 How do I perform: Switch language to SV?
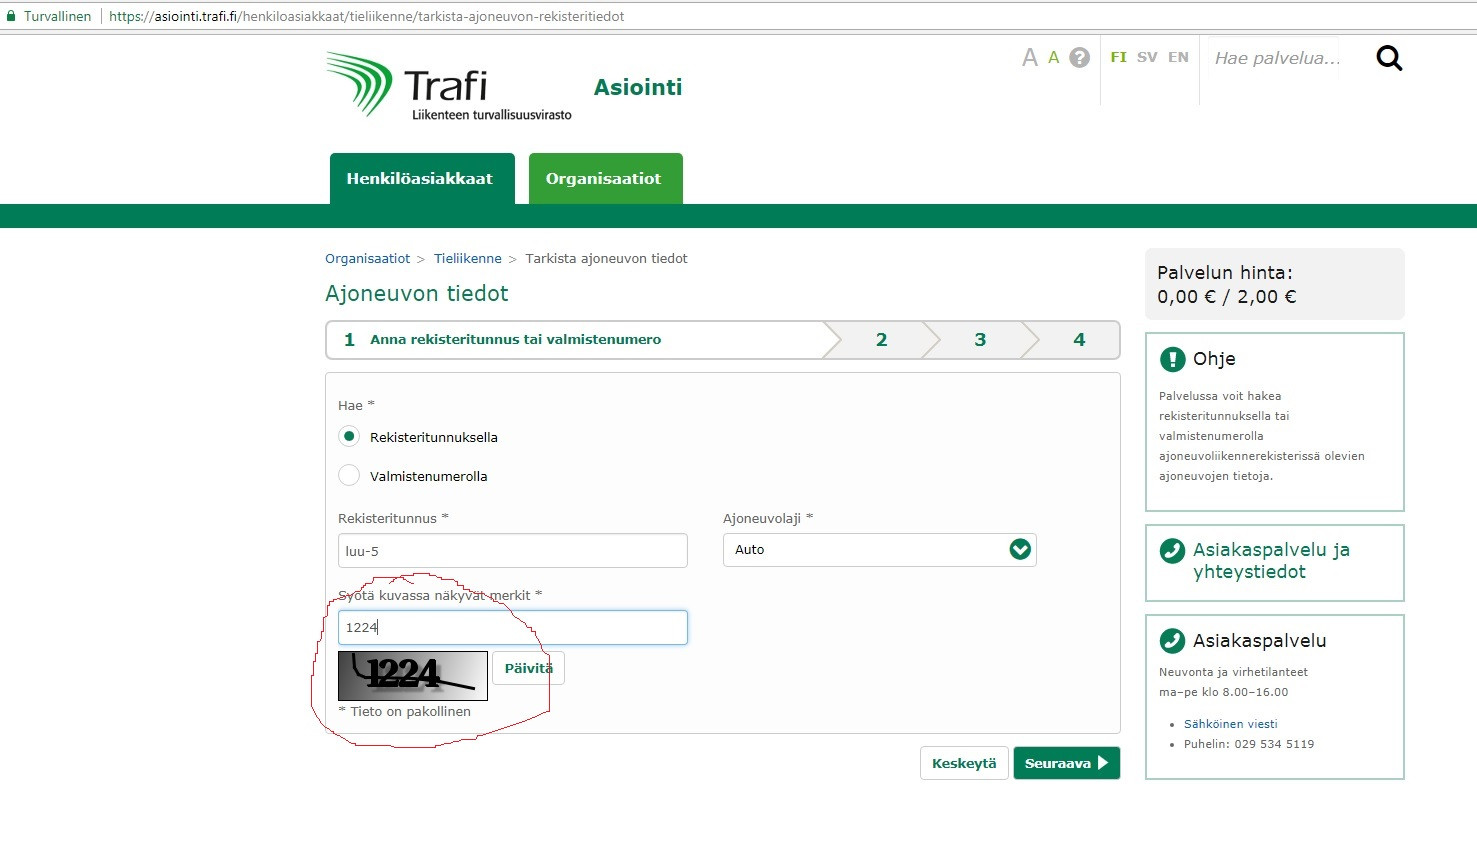click(1147, 57)
